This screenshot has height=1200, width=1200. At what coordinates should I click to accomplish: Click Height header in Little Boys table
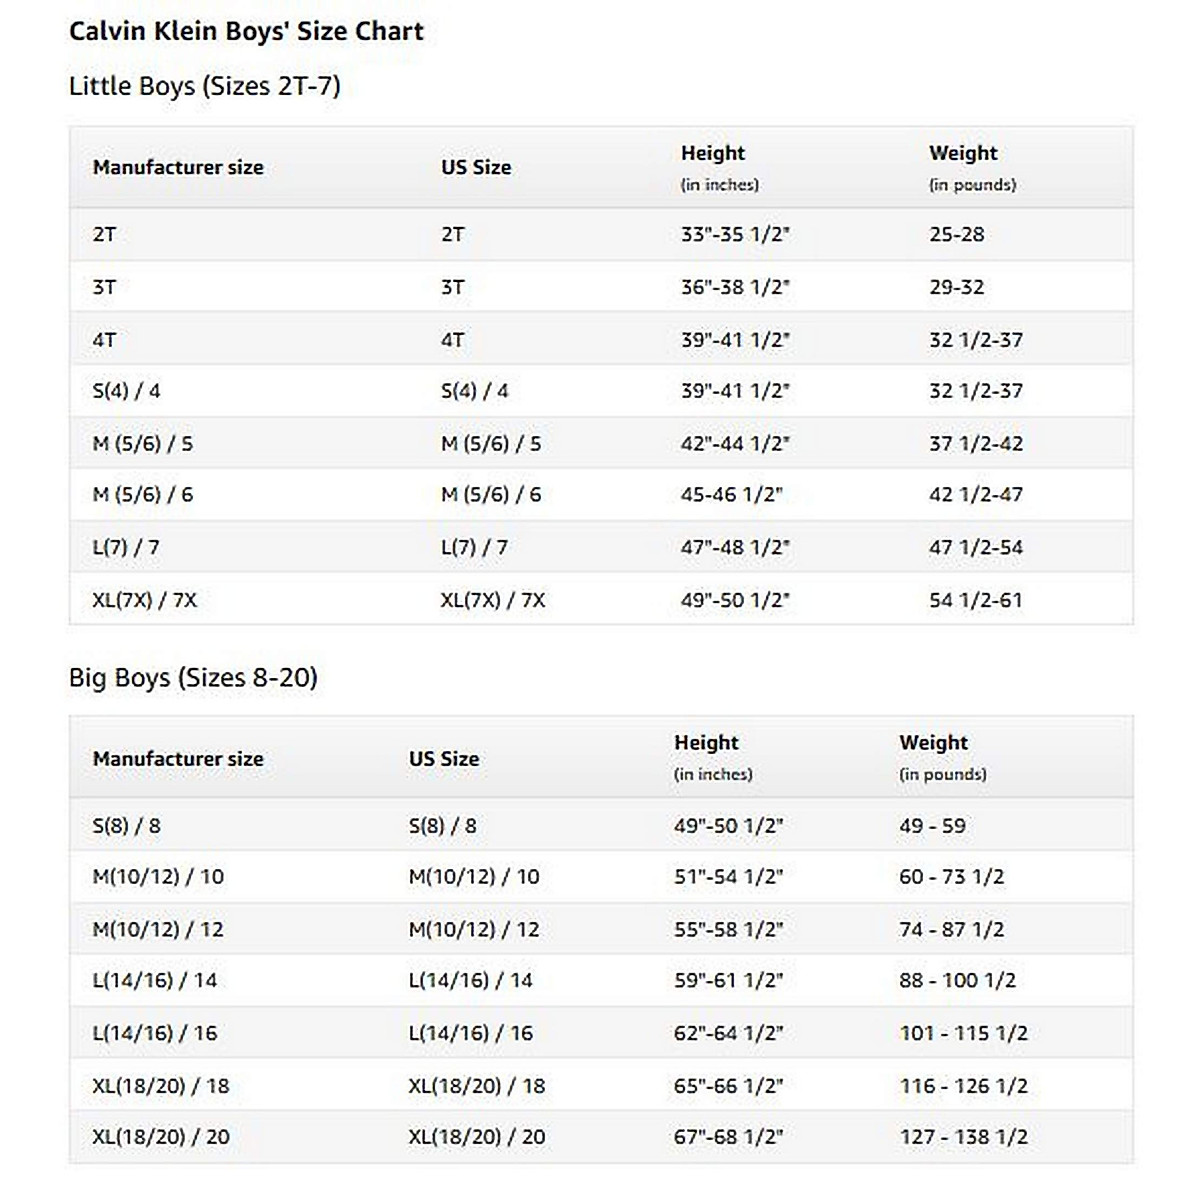pyautogui.click(x=713, y=153)
